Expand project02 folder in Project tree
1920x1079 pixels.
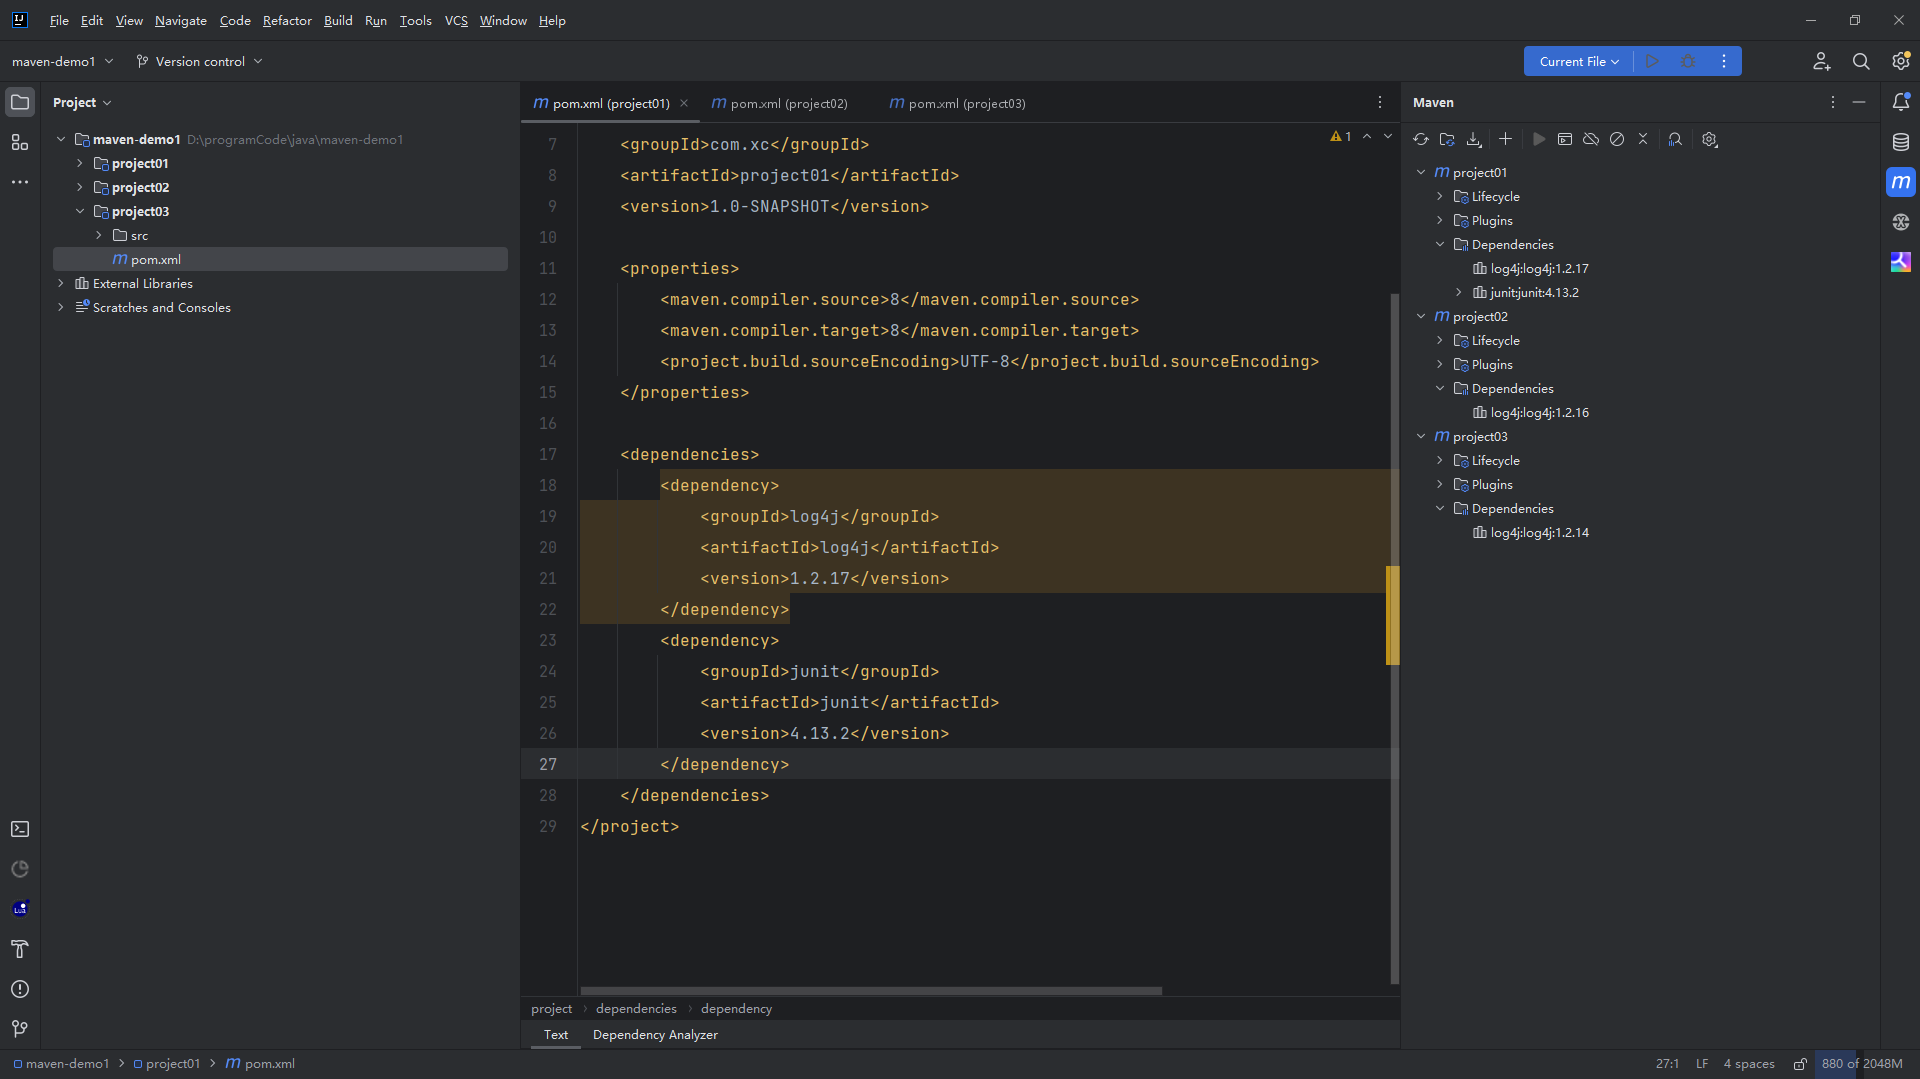[x=80, y=188]
